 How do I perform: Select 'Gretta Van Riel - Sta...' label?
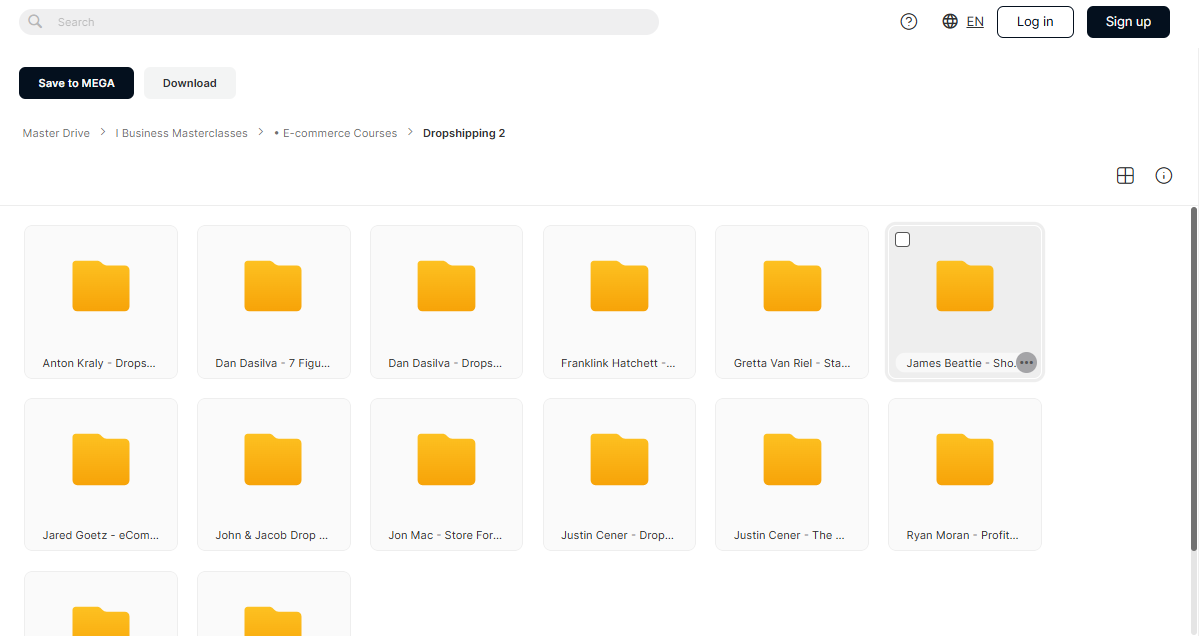[791, 363]
